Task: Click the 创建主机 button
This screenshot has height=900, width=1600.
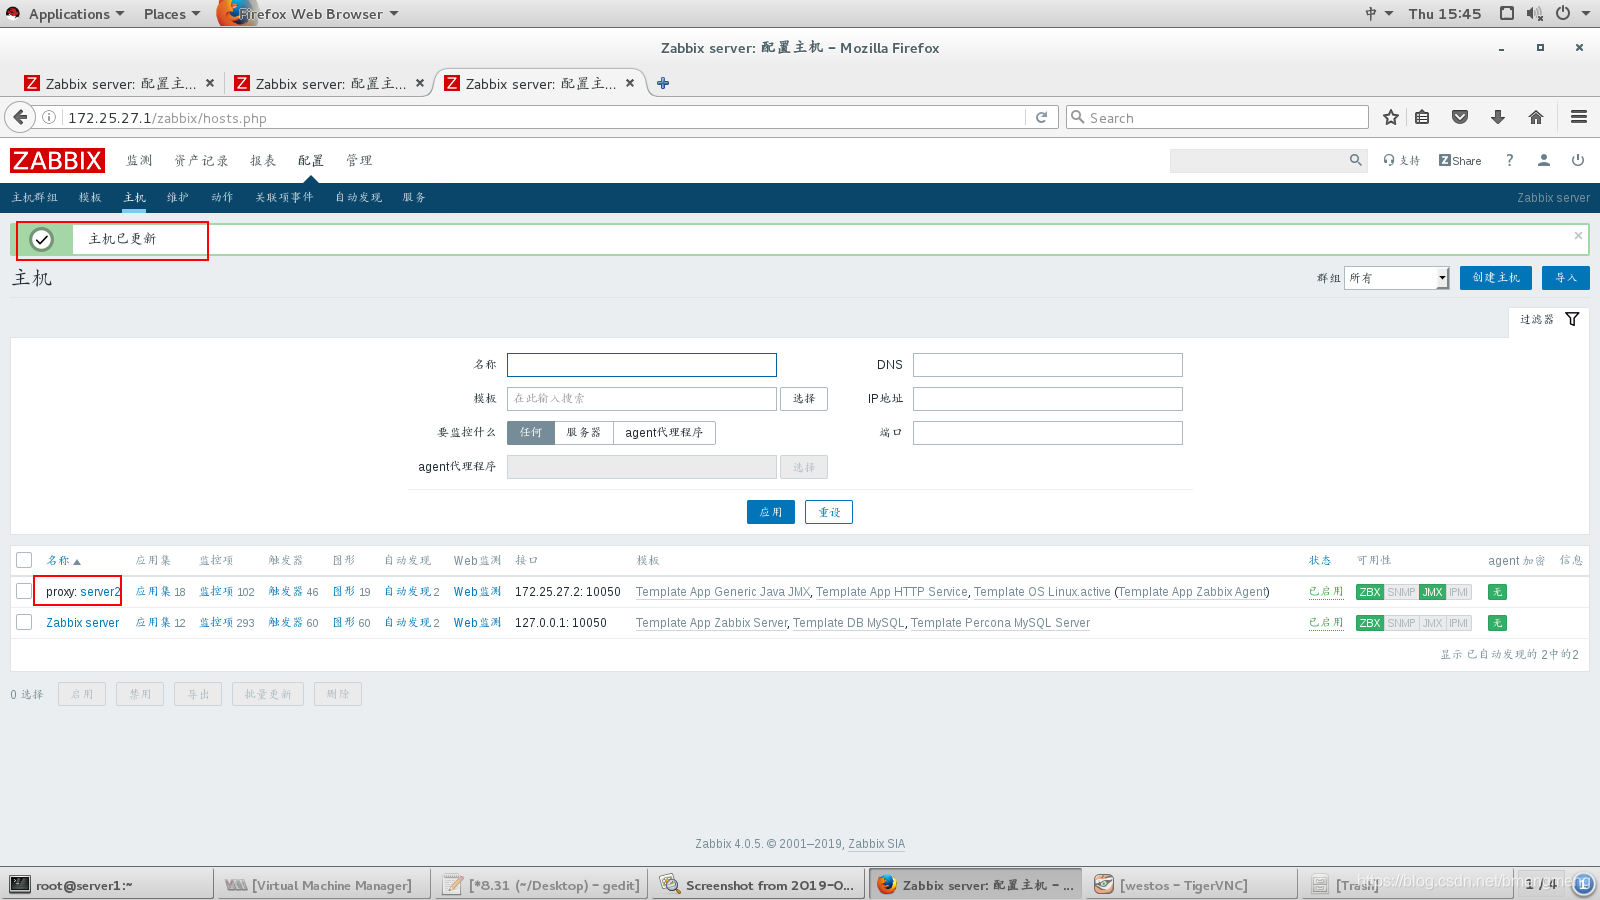Action: (1496, 277)
